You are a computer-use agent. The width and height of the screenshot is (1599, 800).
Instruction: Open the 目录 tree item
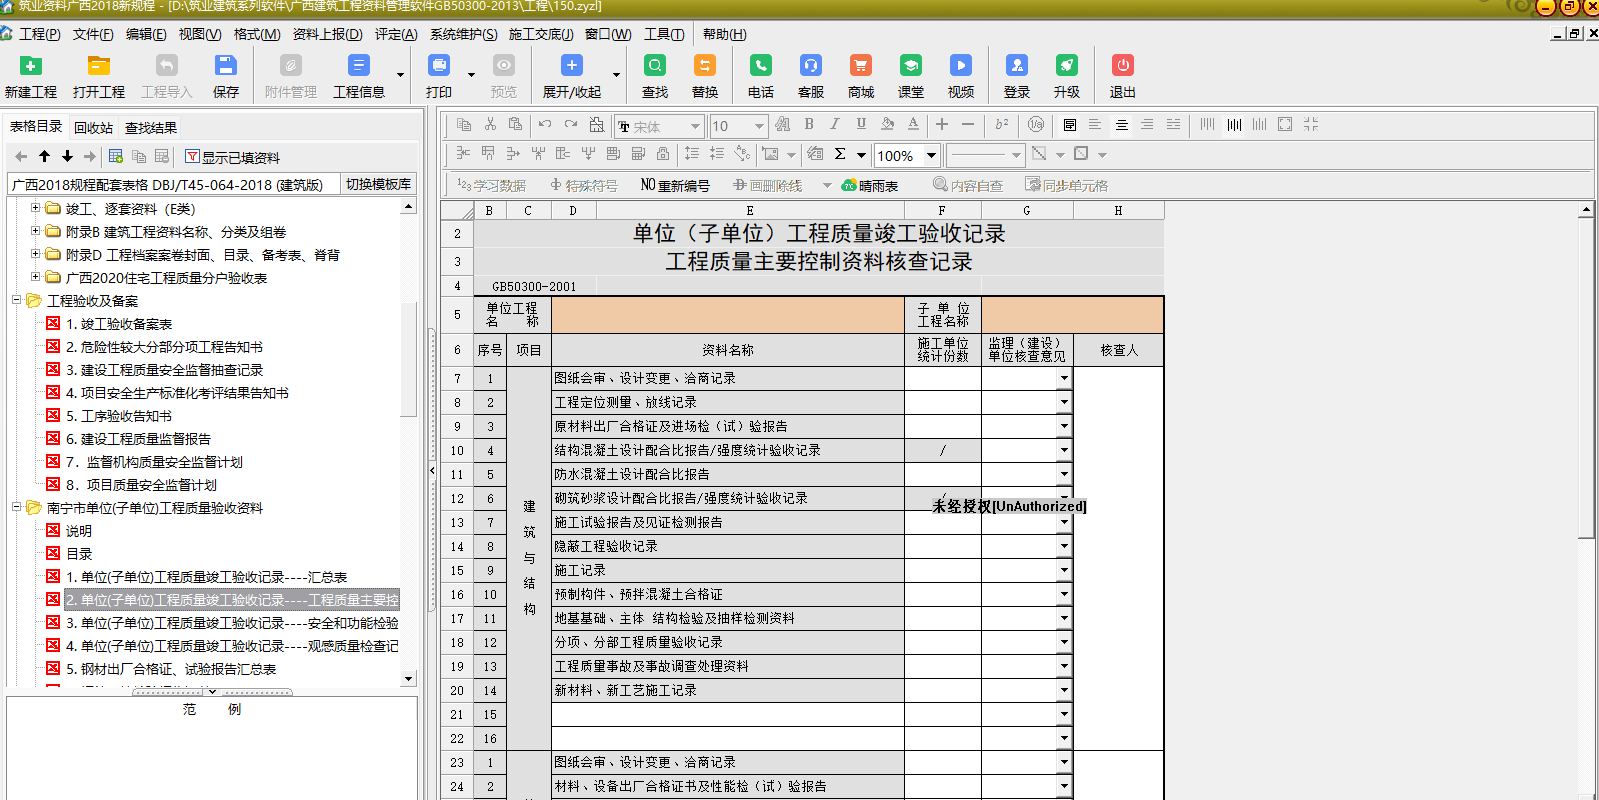pos(79,554)
